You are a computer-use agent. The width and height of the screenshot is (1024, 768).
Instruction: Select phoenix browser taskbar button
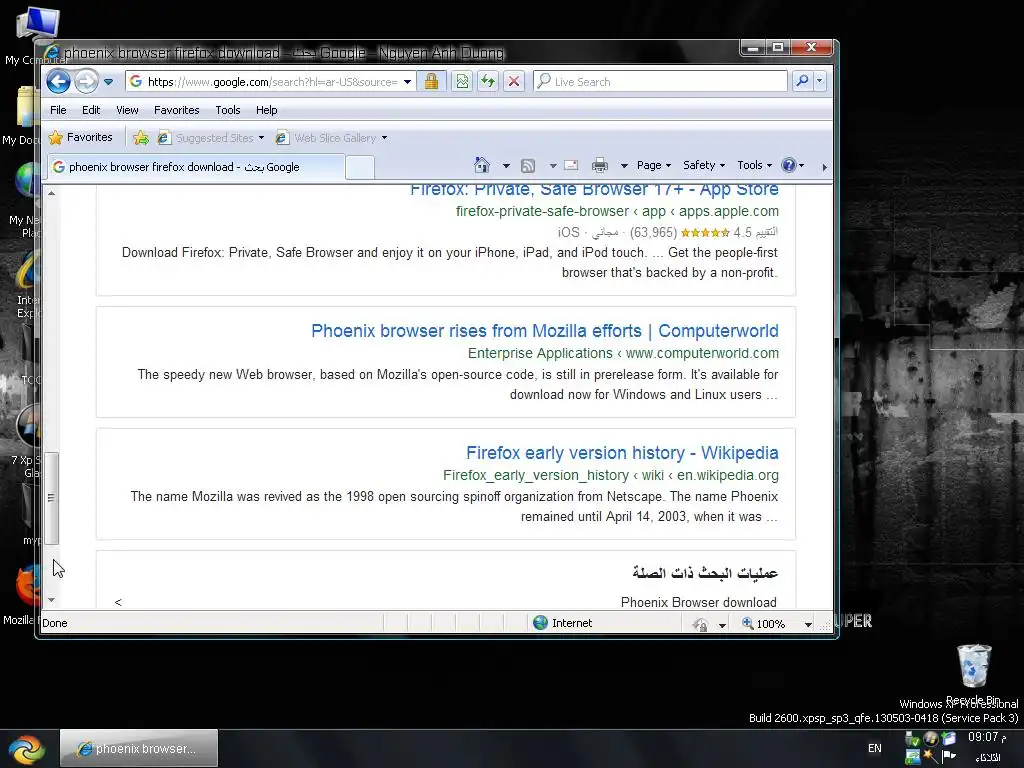(x=138, y=748)
